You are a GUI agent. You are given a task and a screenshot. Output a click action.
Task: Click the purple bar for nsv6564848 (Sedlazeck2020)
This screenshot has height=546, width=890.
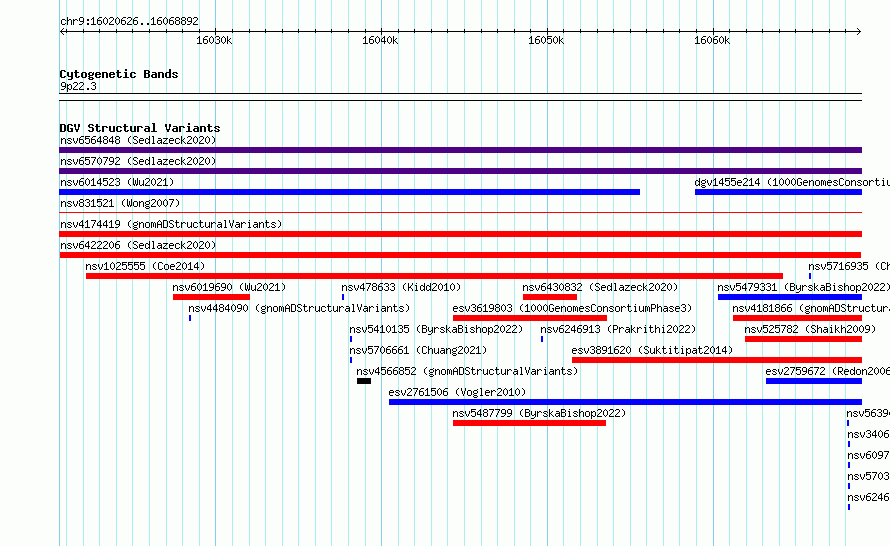click(460, 150)
